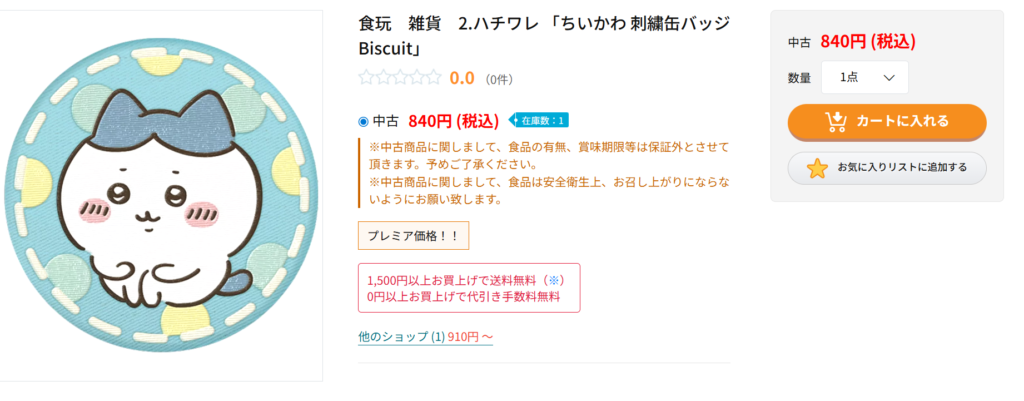Click the second rating star

click(x=383, y=77)
